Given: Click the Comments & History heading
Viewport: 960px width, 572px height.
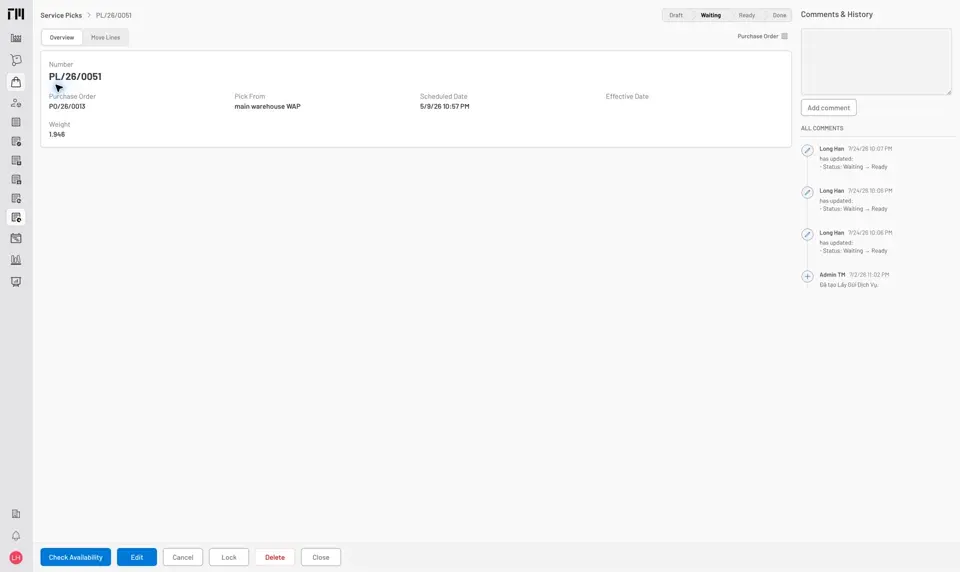Looking at the screenshot, I should pos(836,14).
